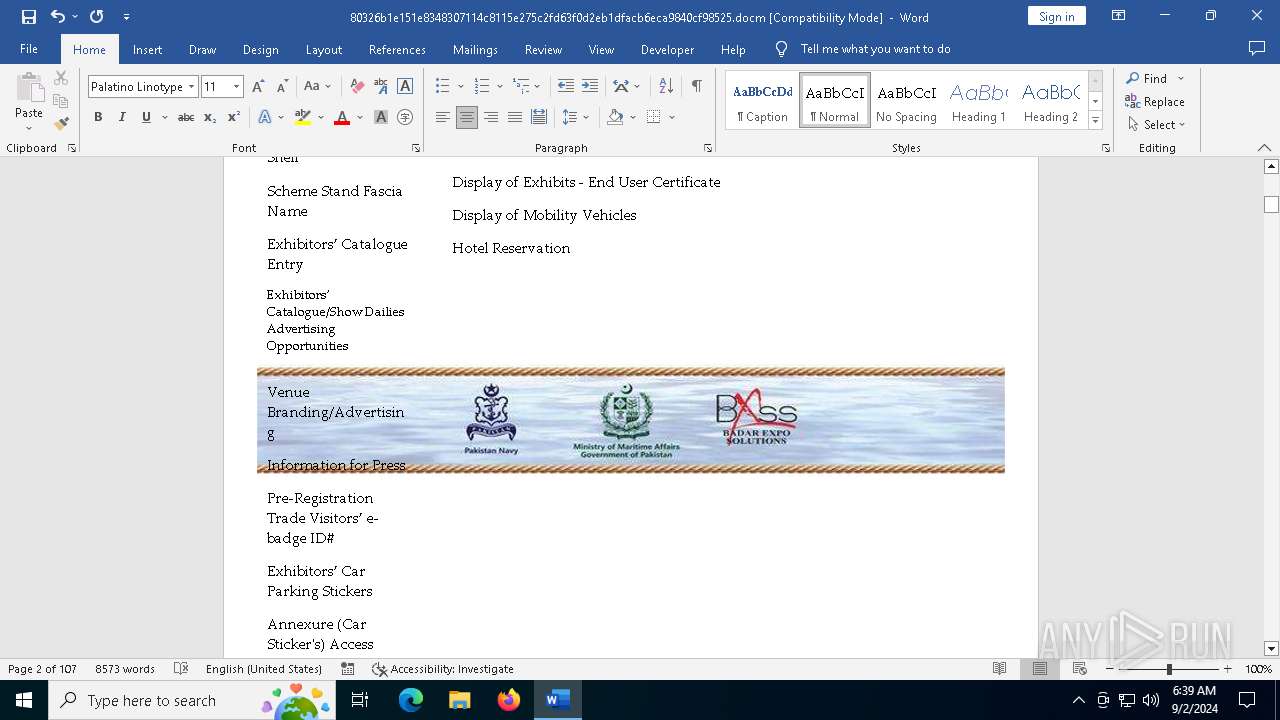The height and width of the screenshot is (720, 1280).
Task: Apply character shading to text
Action: click(x=381, y=117)
